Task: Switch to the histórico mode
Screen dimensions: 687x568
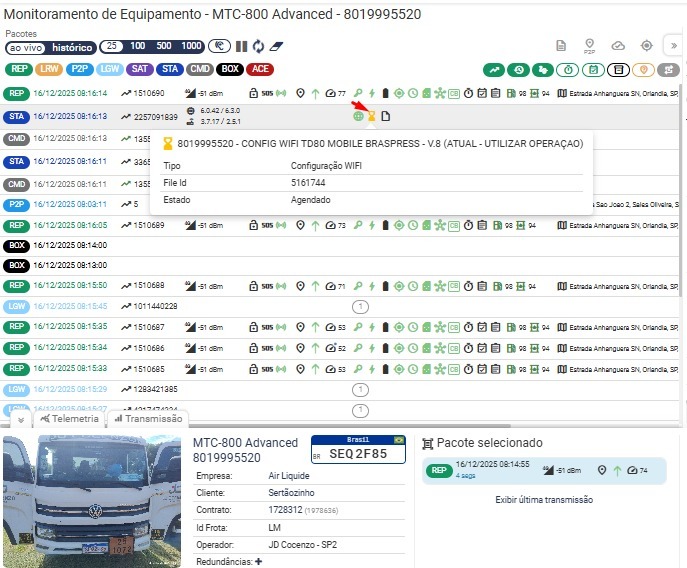Action: tap(72, 47)
